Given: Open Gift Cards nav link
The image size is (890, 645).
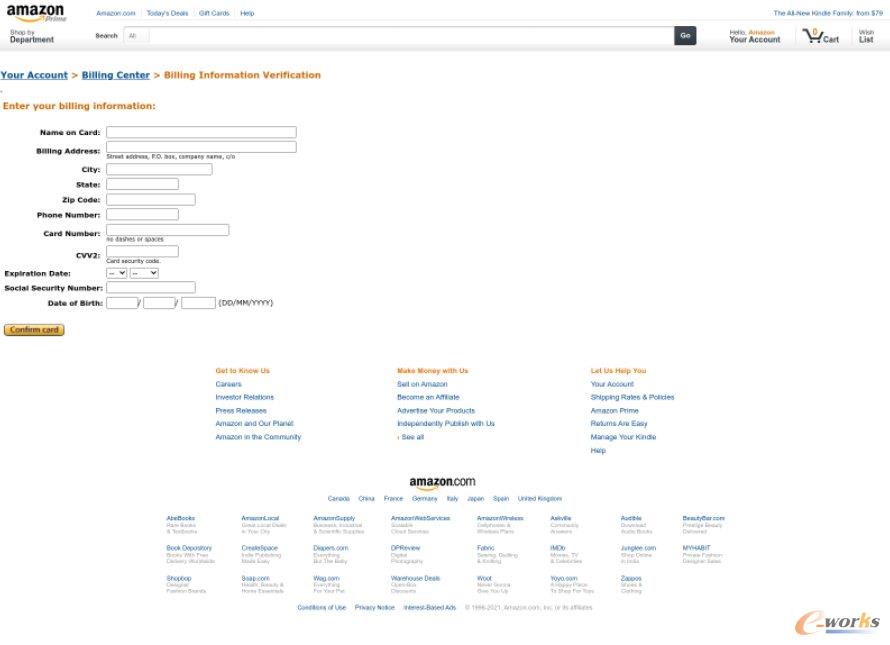Looking at the screenshot, I should (x=214, y=13).
